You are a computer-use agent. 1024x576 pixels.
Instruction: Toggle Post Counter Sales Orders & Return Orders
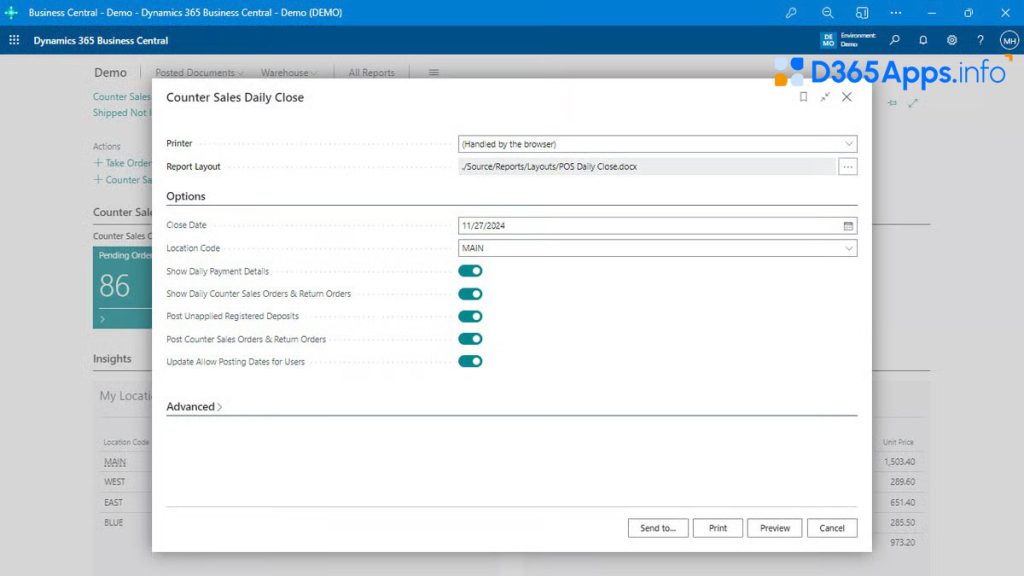pos(470,339)
